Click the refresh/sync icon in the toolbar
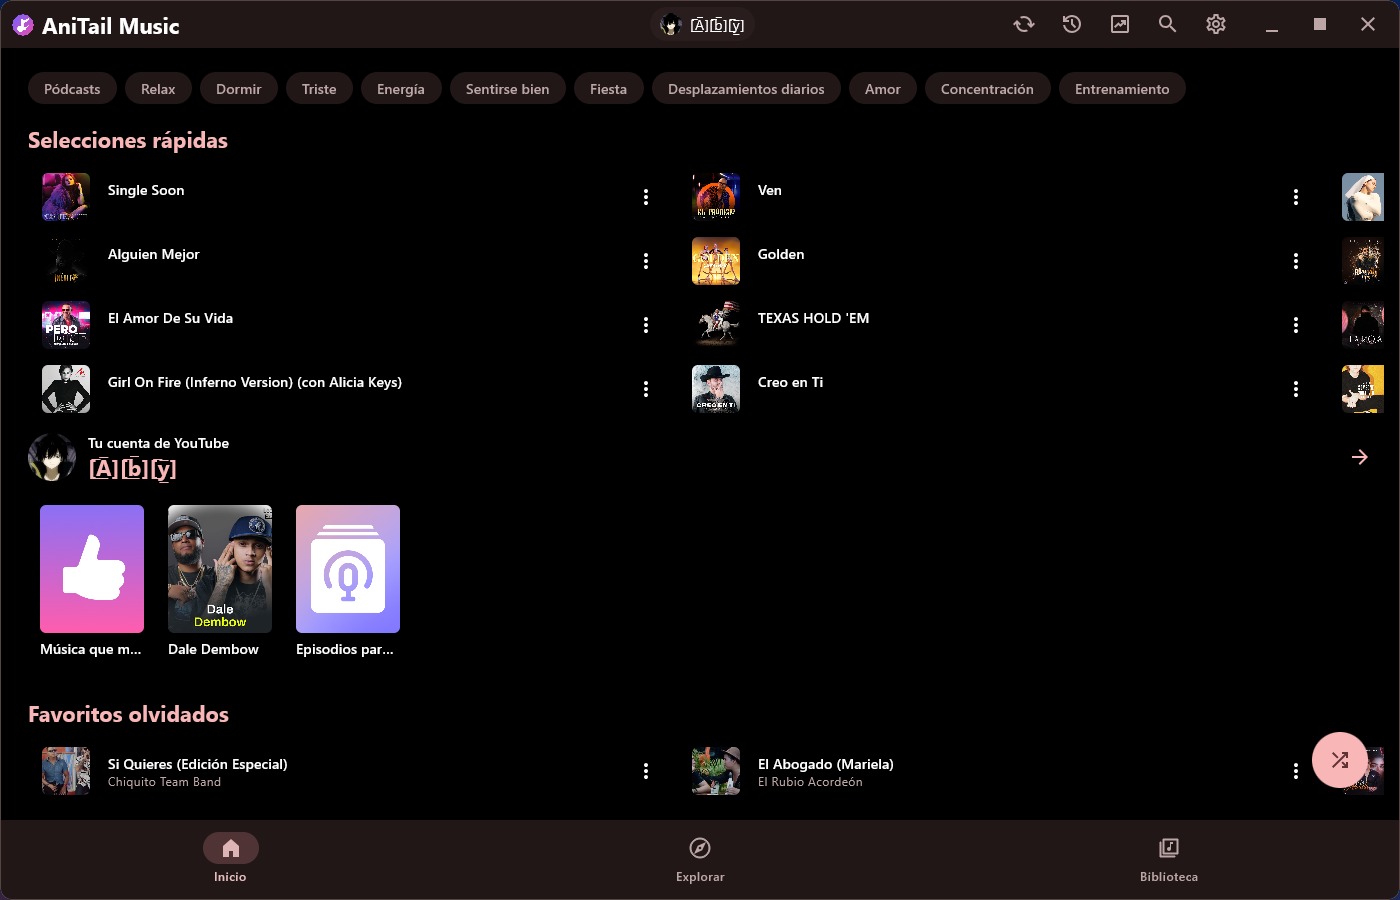The height and width of the screenshot is (900, 1400). tap(1023, 23)
